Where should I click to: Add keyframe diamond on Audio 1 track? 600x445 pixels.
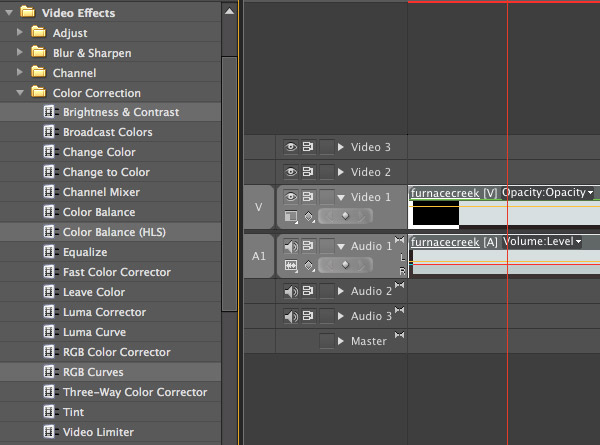[x=346, y=265]
